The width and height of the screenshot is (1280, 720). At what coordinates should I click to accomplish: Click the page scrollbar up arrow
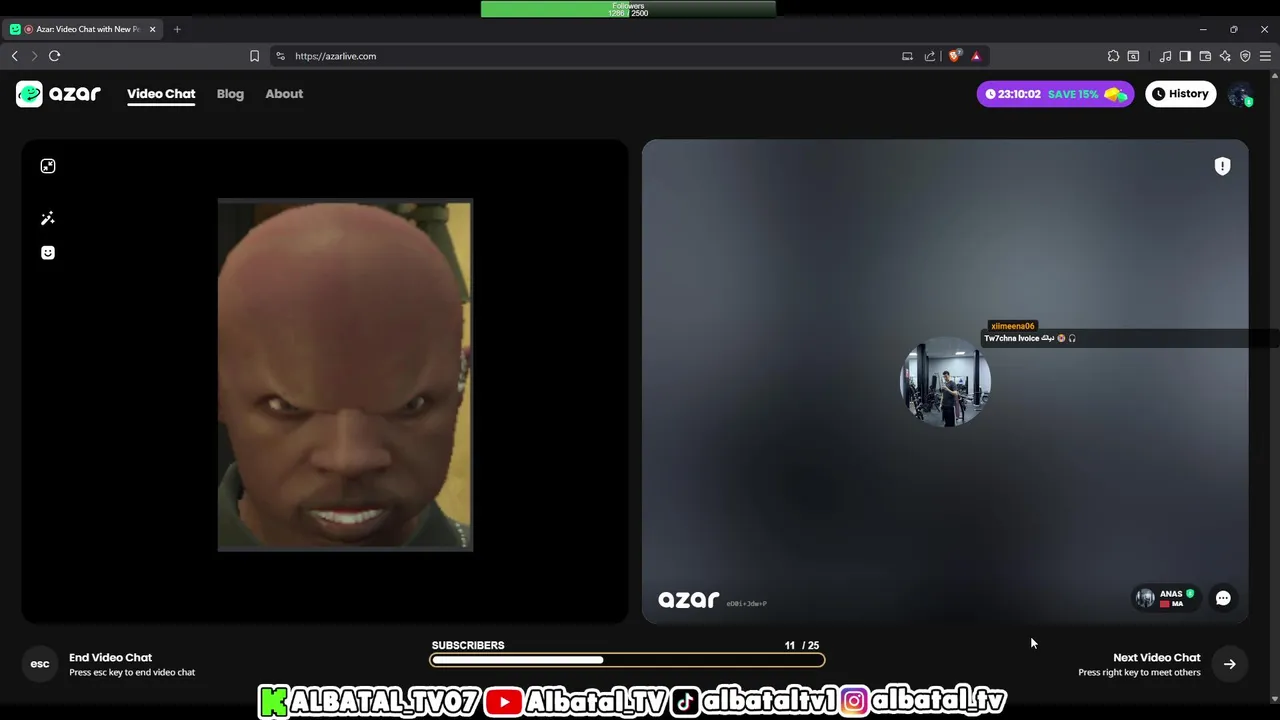(1274, 76)
